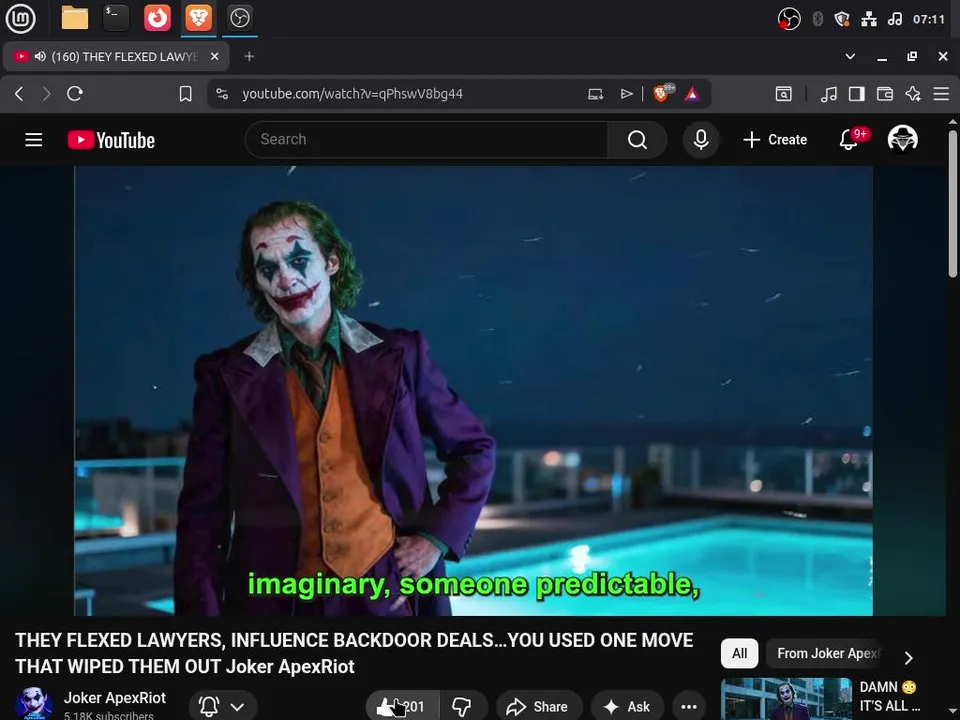Open the file manager folder icon in the panel
The width and height of the screenshot is (960, 720).
coord(75,18)
